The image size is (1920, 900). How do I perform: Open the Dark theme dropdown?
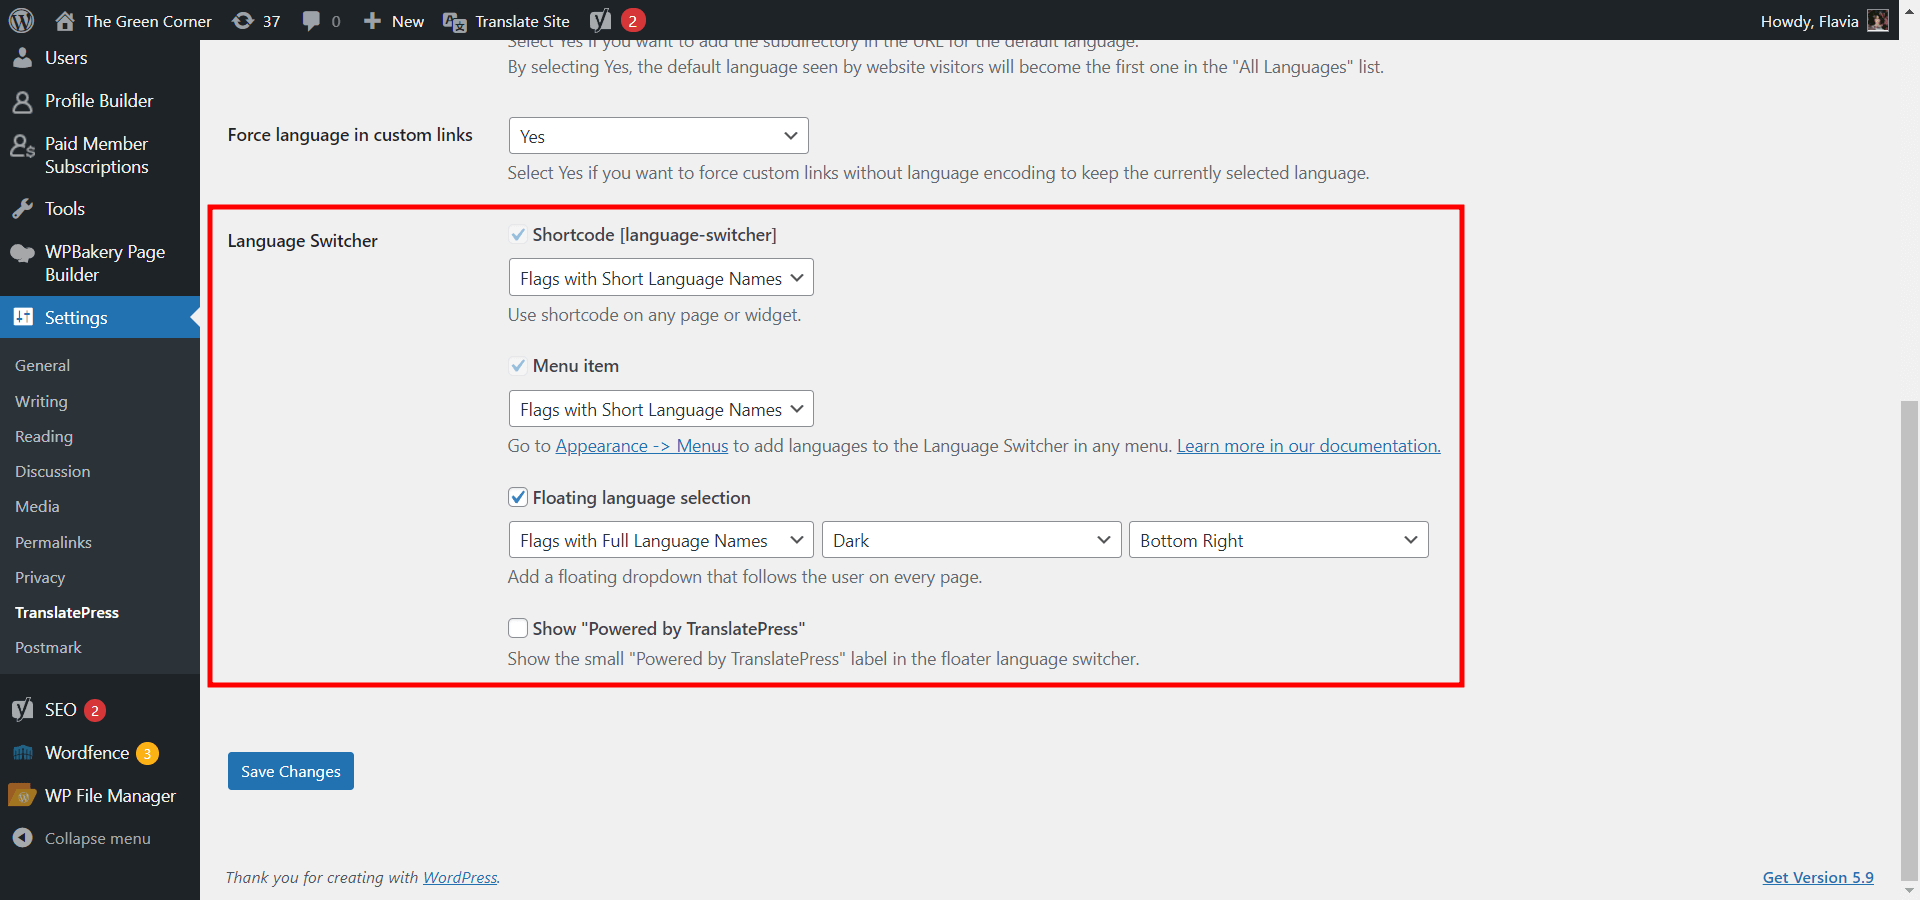click(x=971, y=540)
